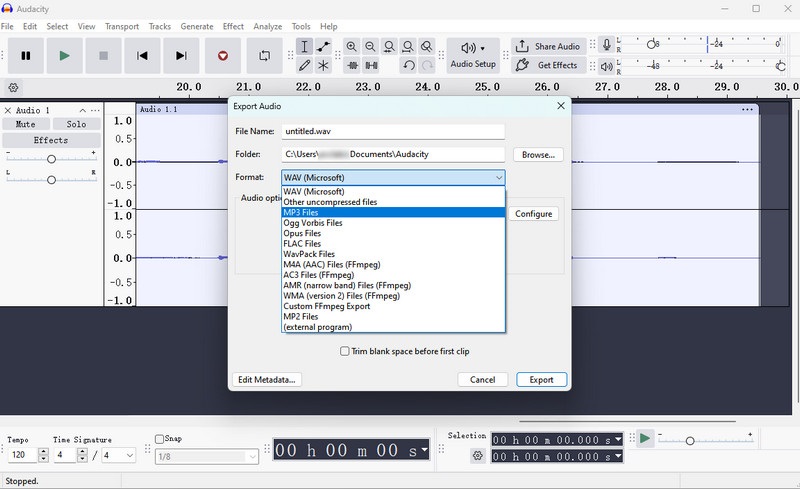Solo the Audio 1 track
The height and width of the screenshot is (489, 800).
(x=76, y=124)
